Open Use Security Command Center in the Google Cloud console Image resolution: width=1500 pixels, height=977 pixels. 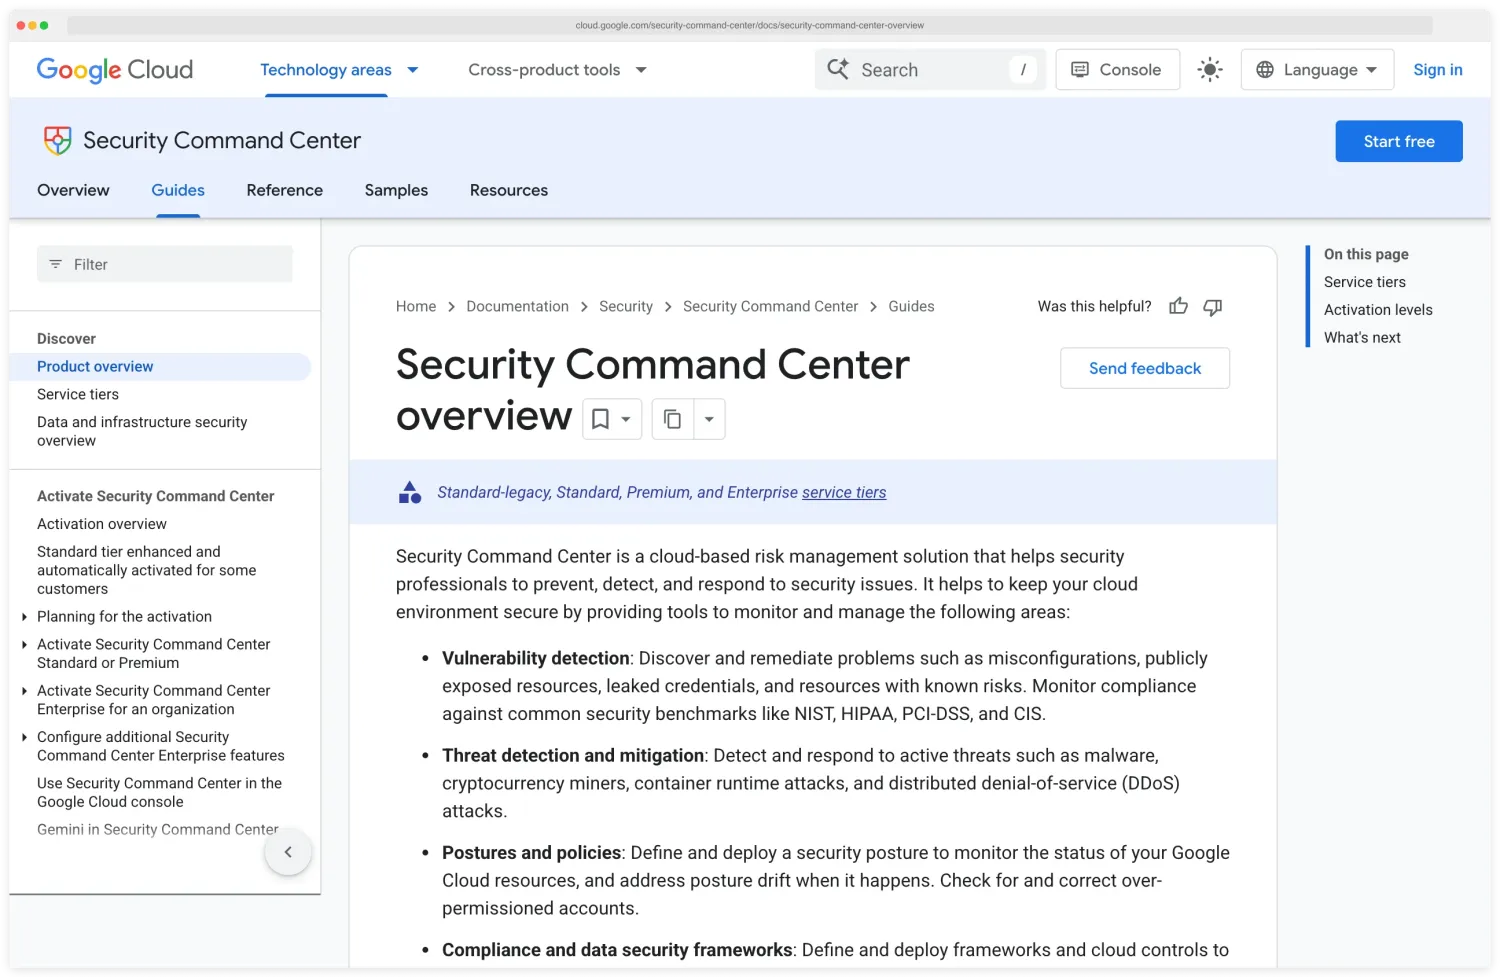[159, 793]
